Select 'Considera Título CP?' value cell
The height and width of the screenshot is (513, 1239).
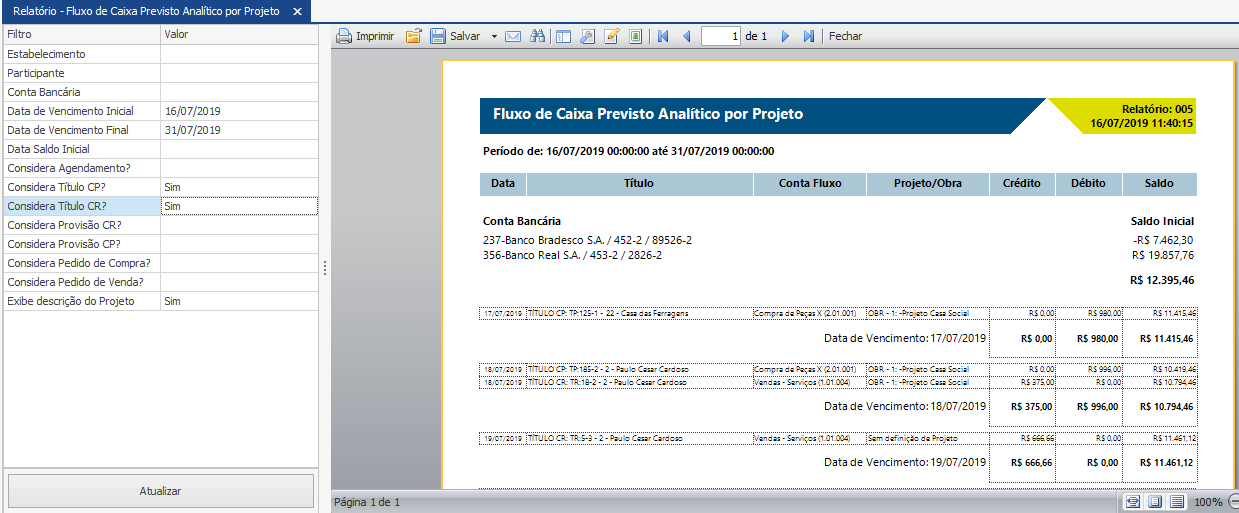(239, 187)
